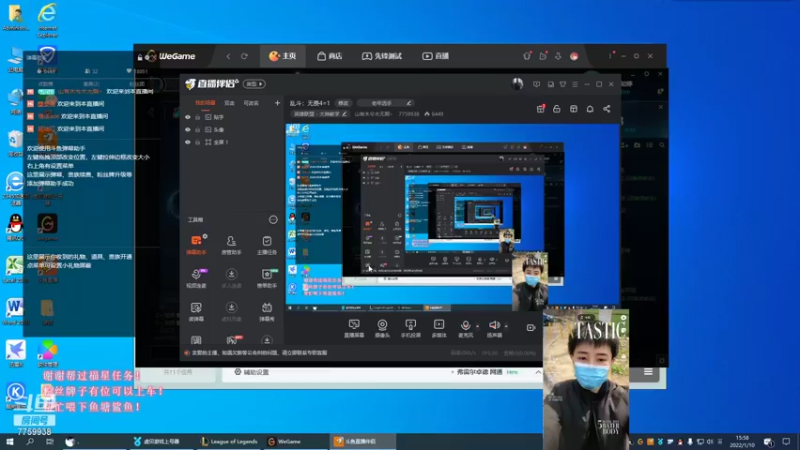The height and width of the screenshot is (450, 800).
Task: Click the WeGame back arrow
Action: point(228,56)
